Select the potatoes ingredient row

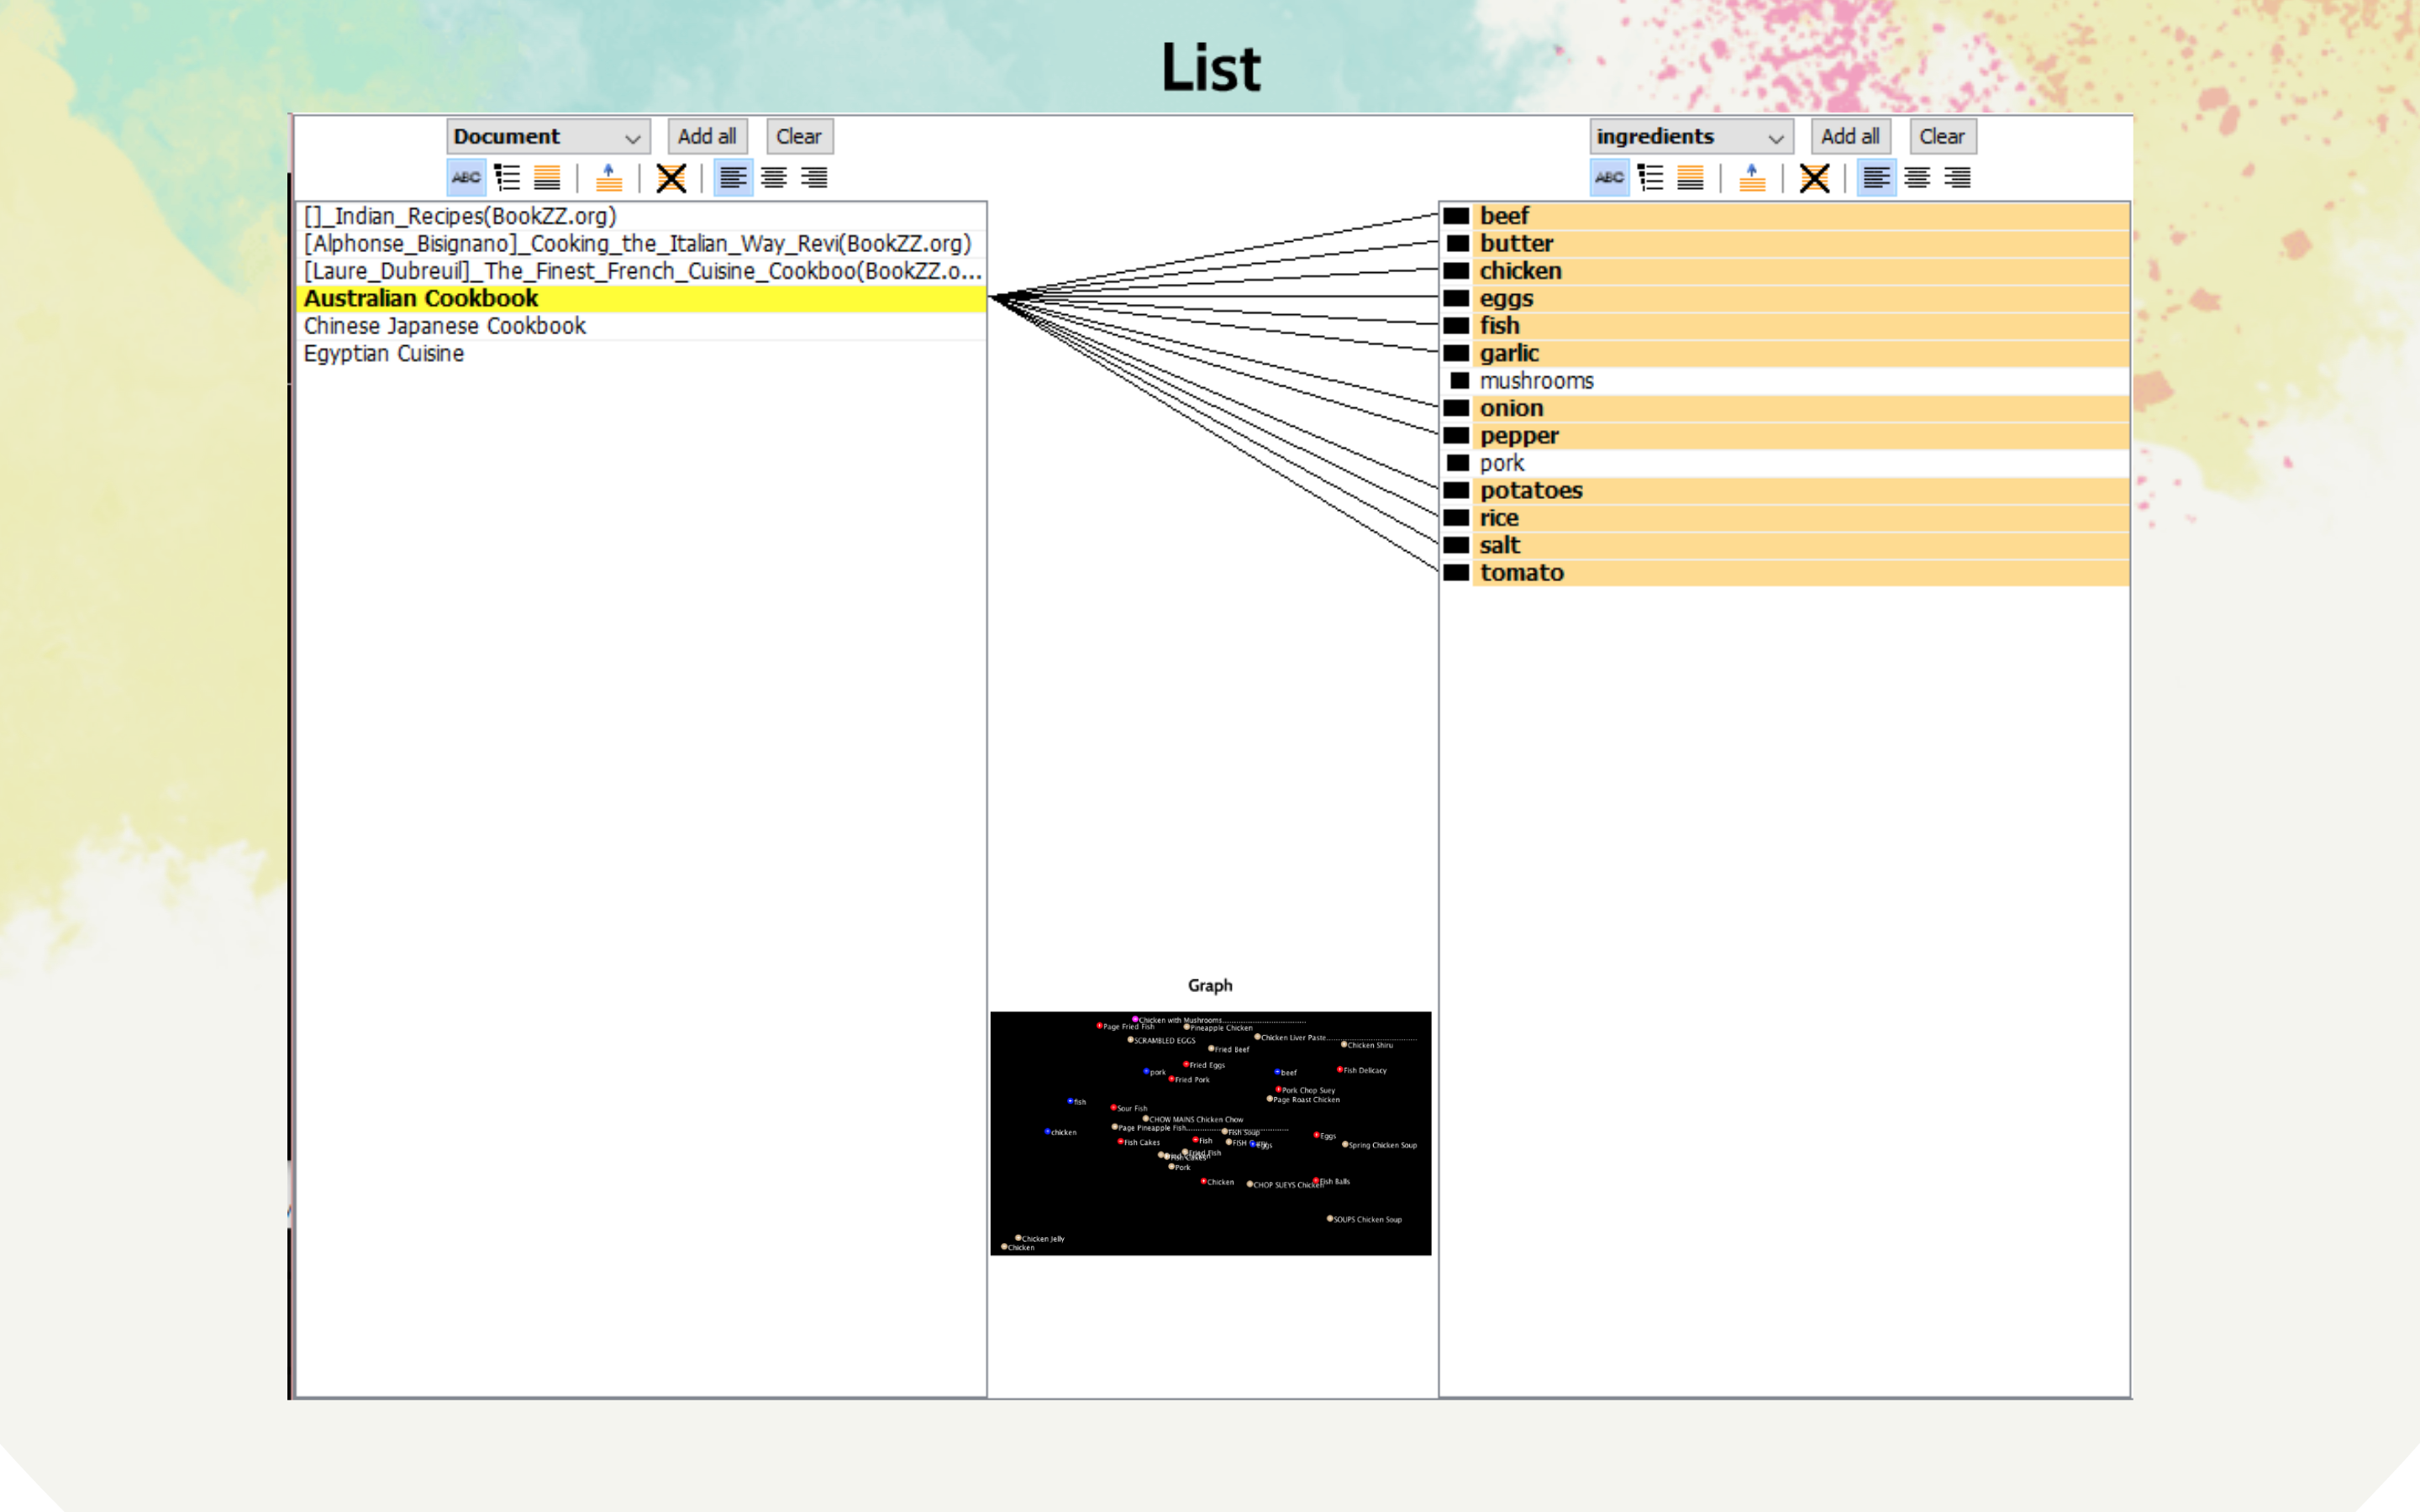click(x=1785, y=491)
